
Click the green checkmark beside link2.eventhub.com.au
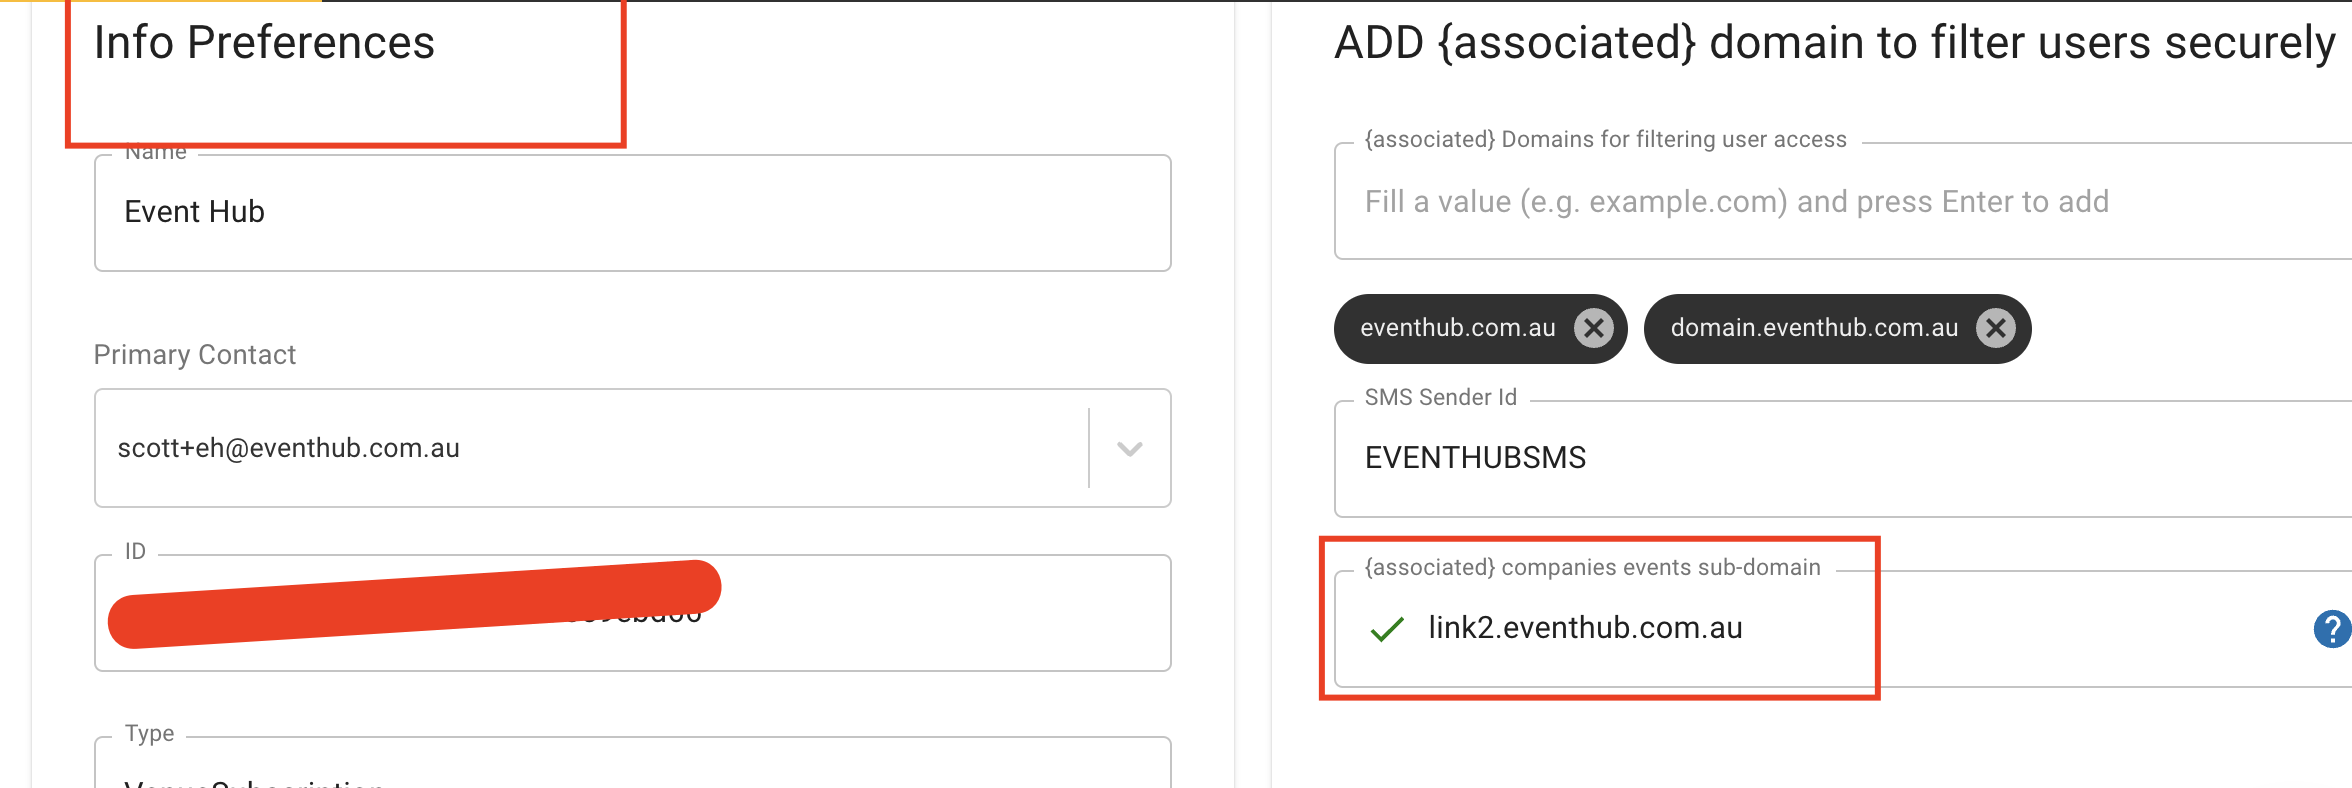point(1387,629)
